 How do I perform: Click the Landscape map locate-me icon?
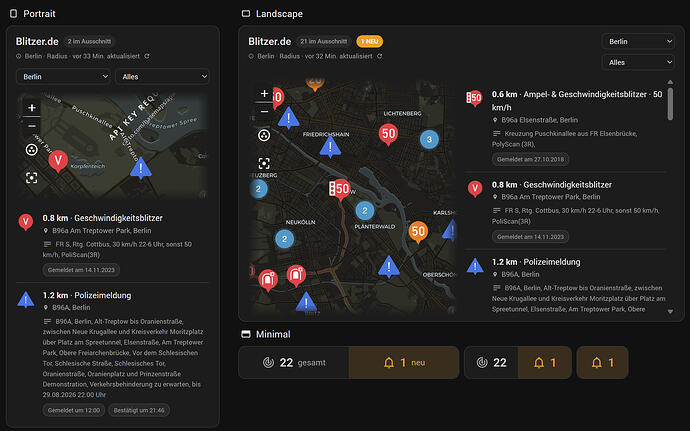click(x=264, y=136)
